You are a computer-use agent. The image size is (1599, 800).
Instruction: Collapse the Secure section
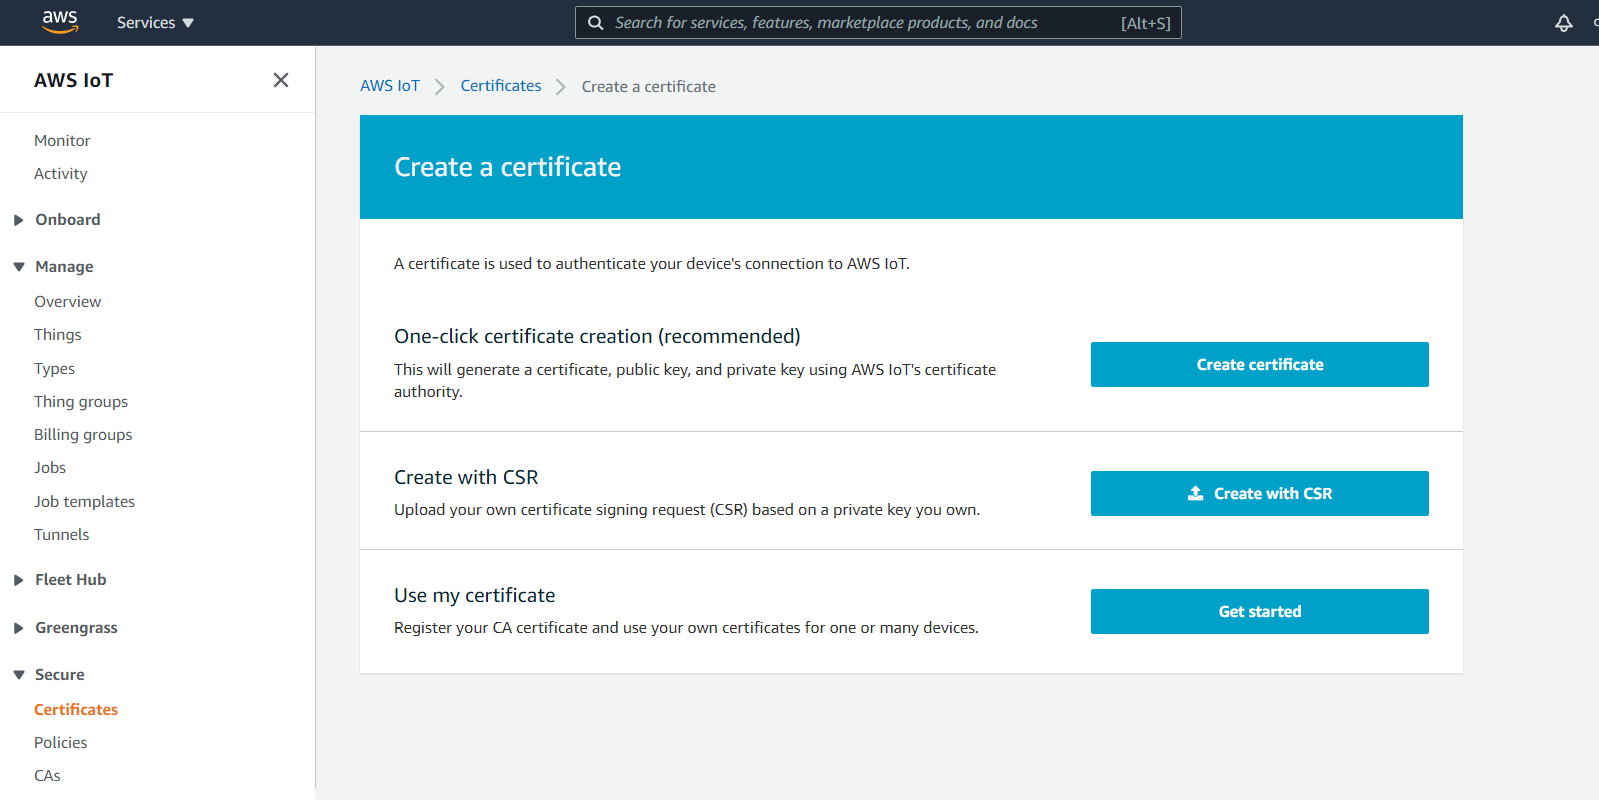[18, 675]
